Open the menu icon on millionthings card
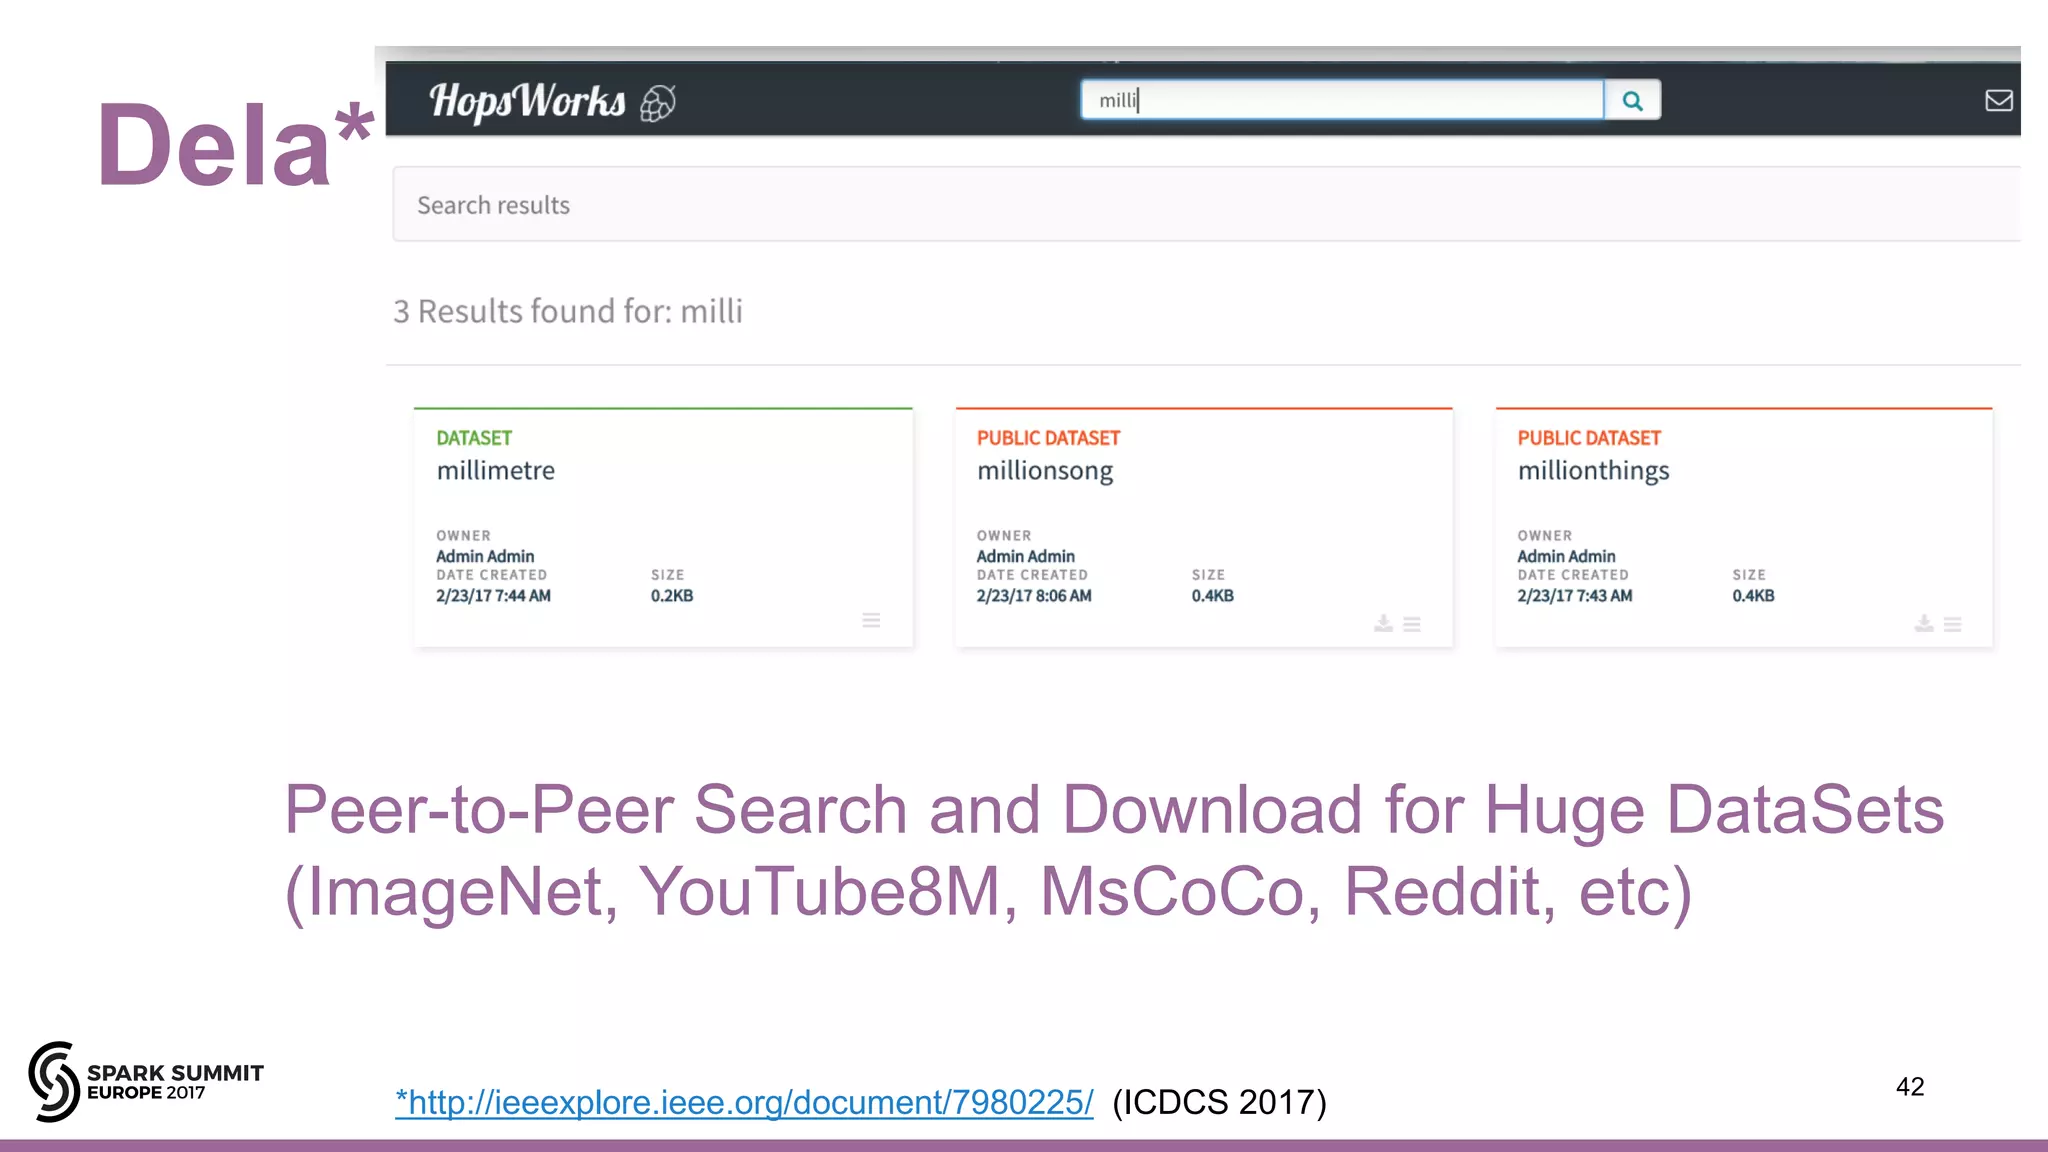This screenshot has width=2048, height=1152. 1953,624
